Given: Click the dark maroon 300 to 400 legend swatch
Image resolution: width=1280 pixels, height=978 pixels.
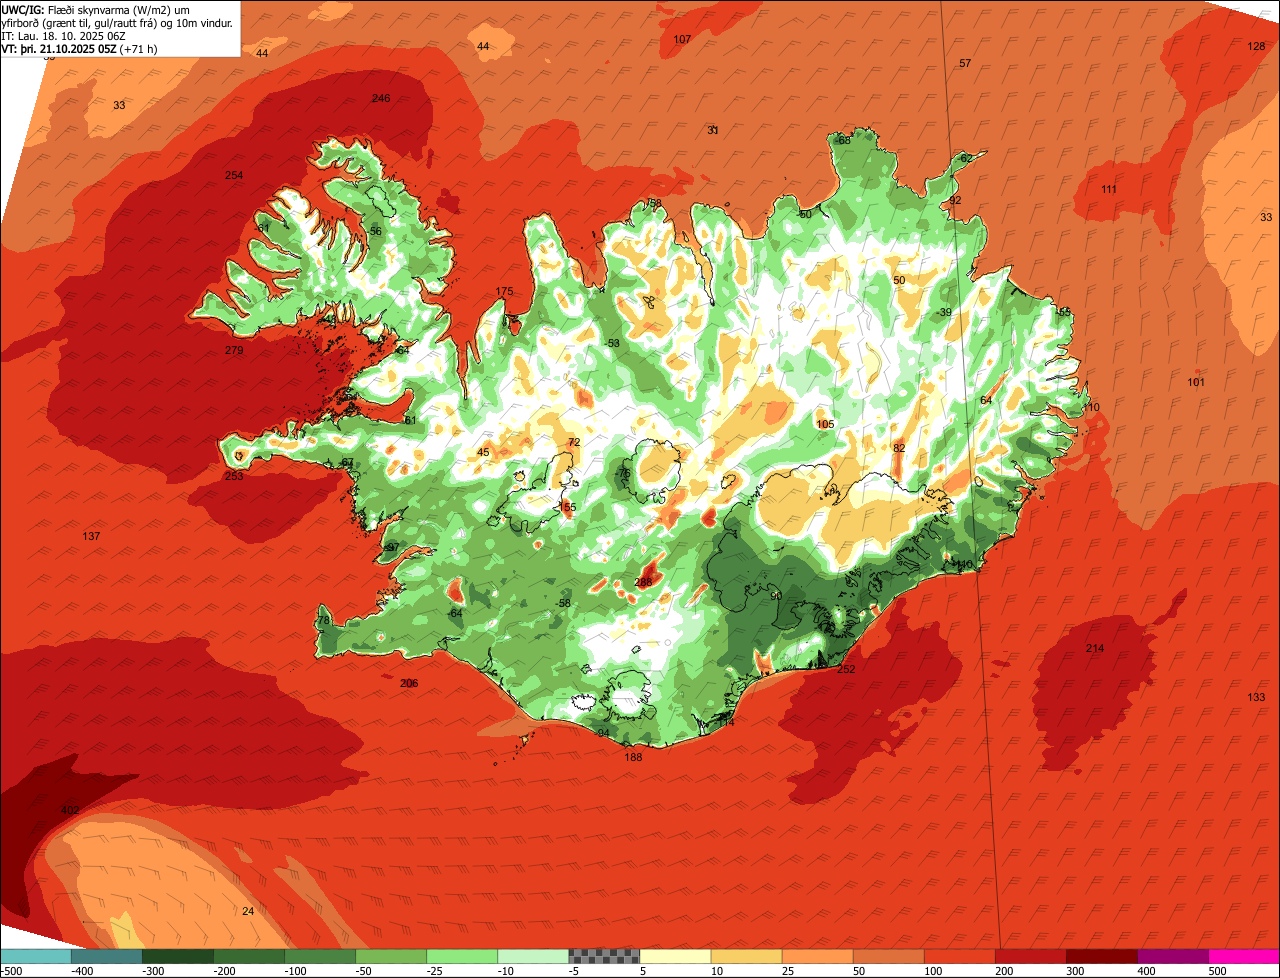Looking at the screenshot, I should (1101, 956).
